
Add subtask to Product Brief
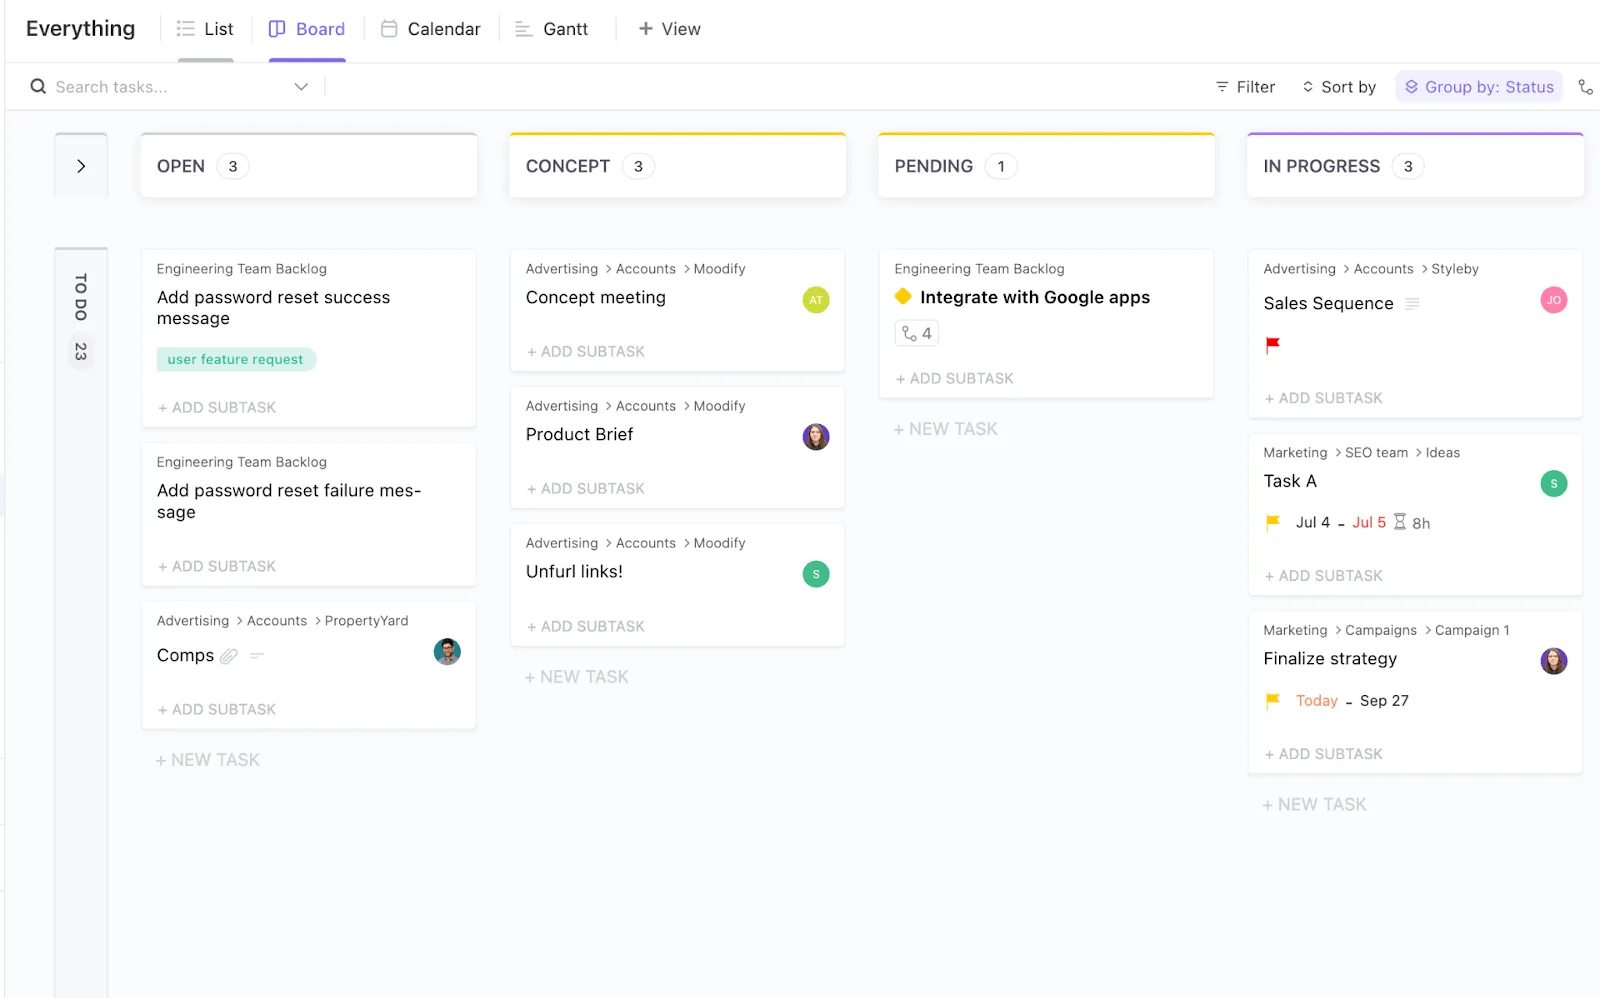click(x=586, y=488)
